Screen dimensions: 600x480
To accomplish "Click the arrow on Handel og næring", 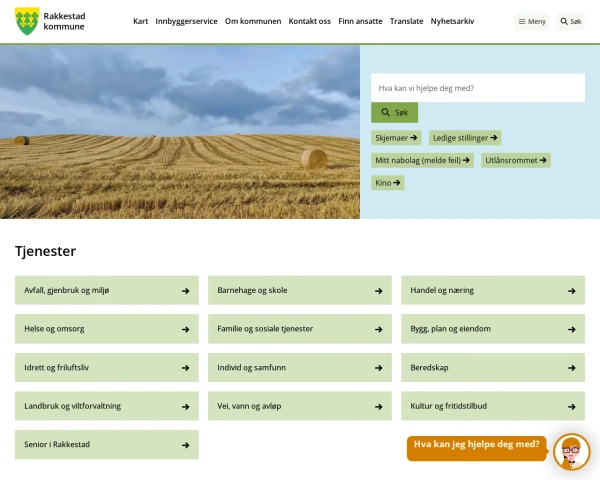I will tap(571, 291).
